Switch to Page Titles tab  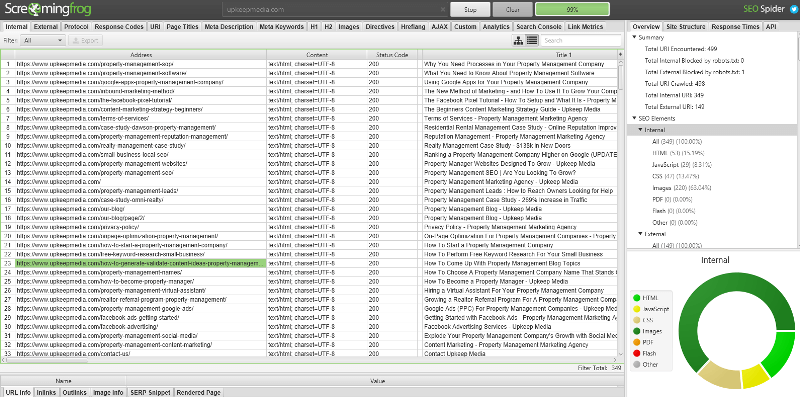coord(183,27)
